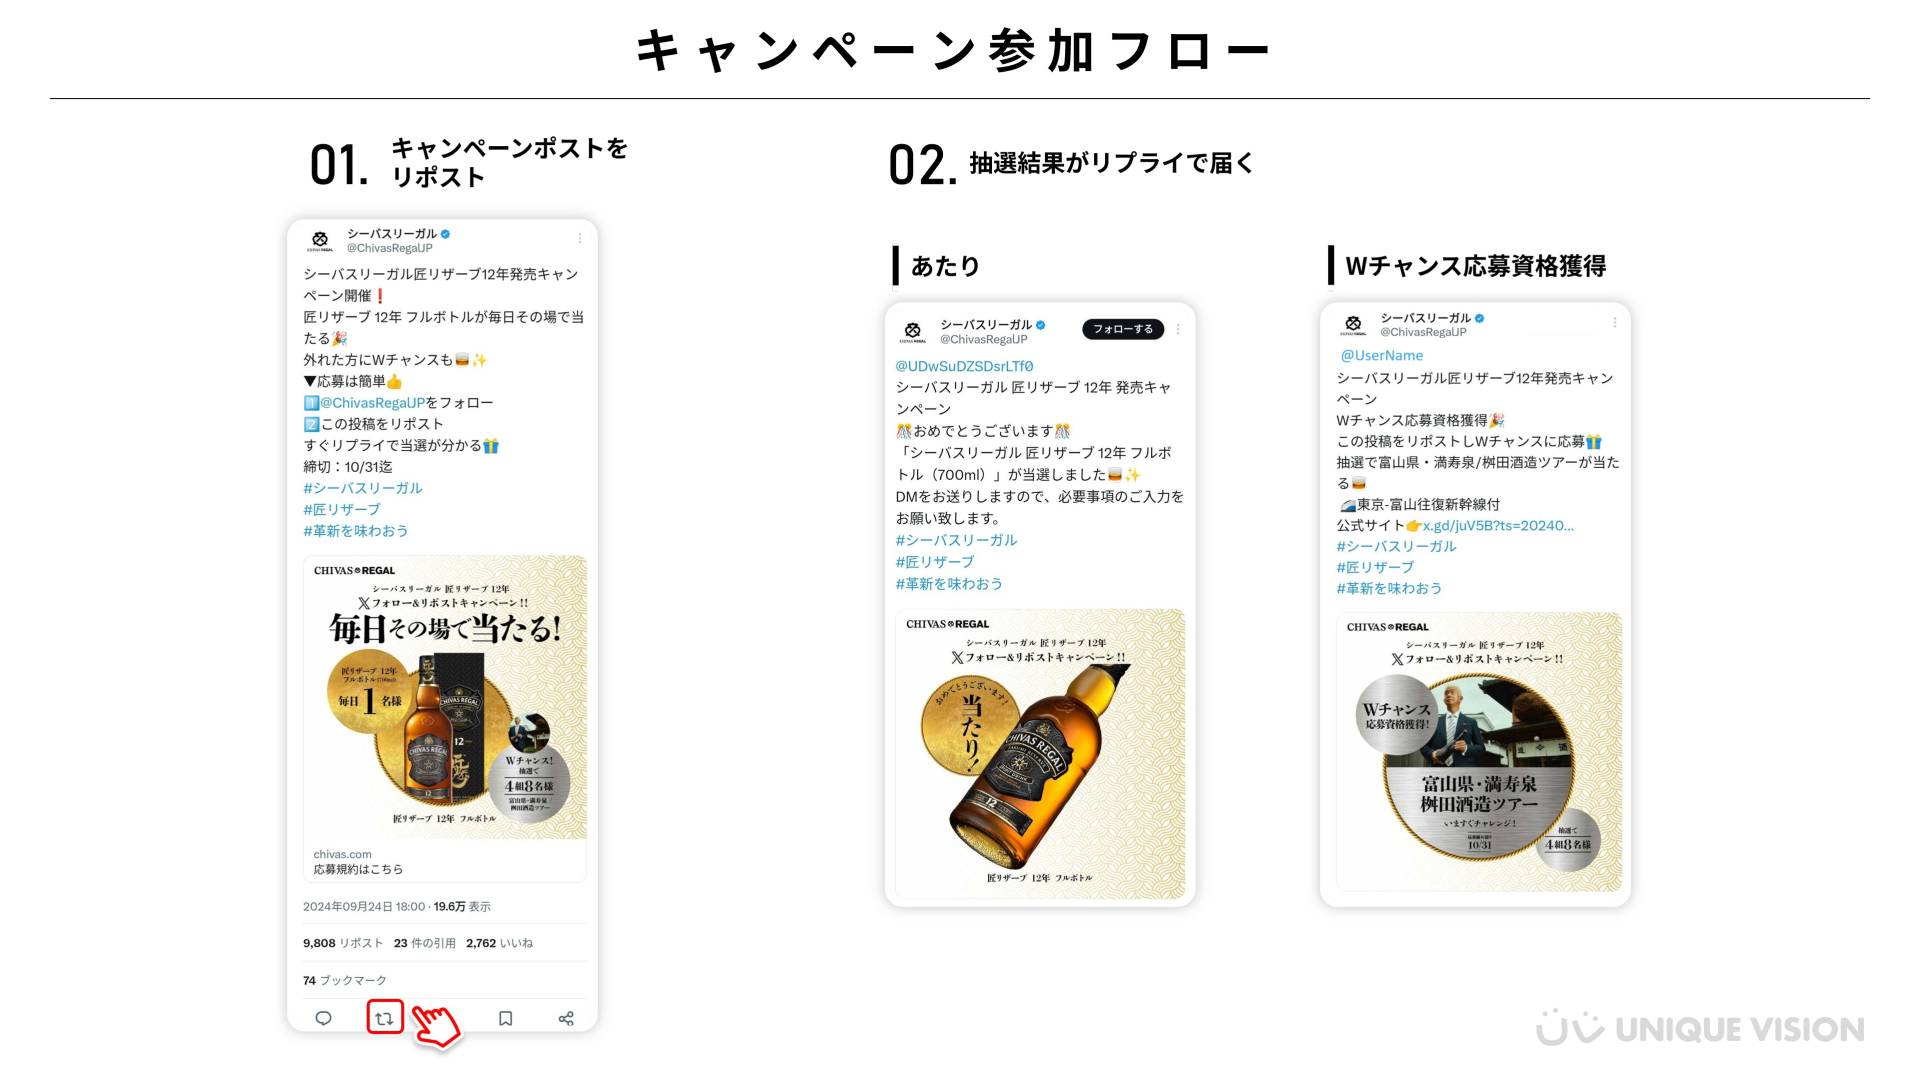
Task: Click the #シーバスリーガル hashtag in the first post
Action: pyautogui.click(x=363, y=488)
